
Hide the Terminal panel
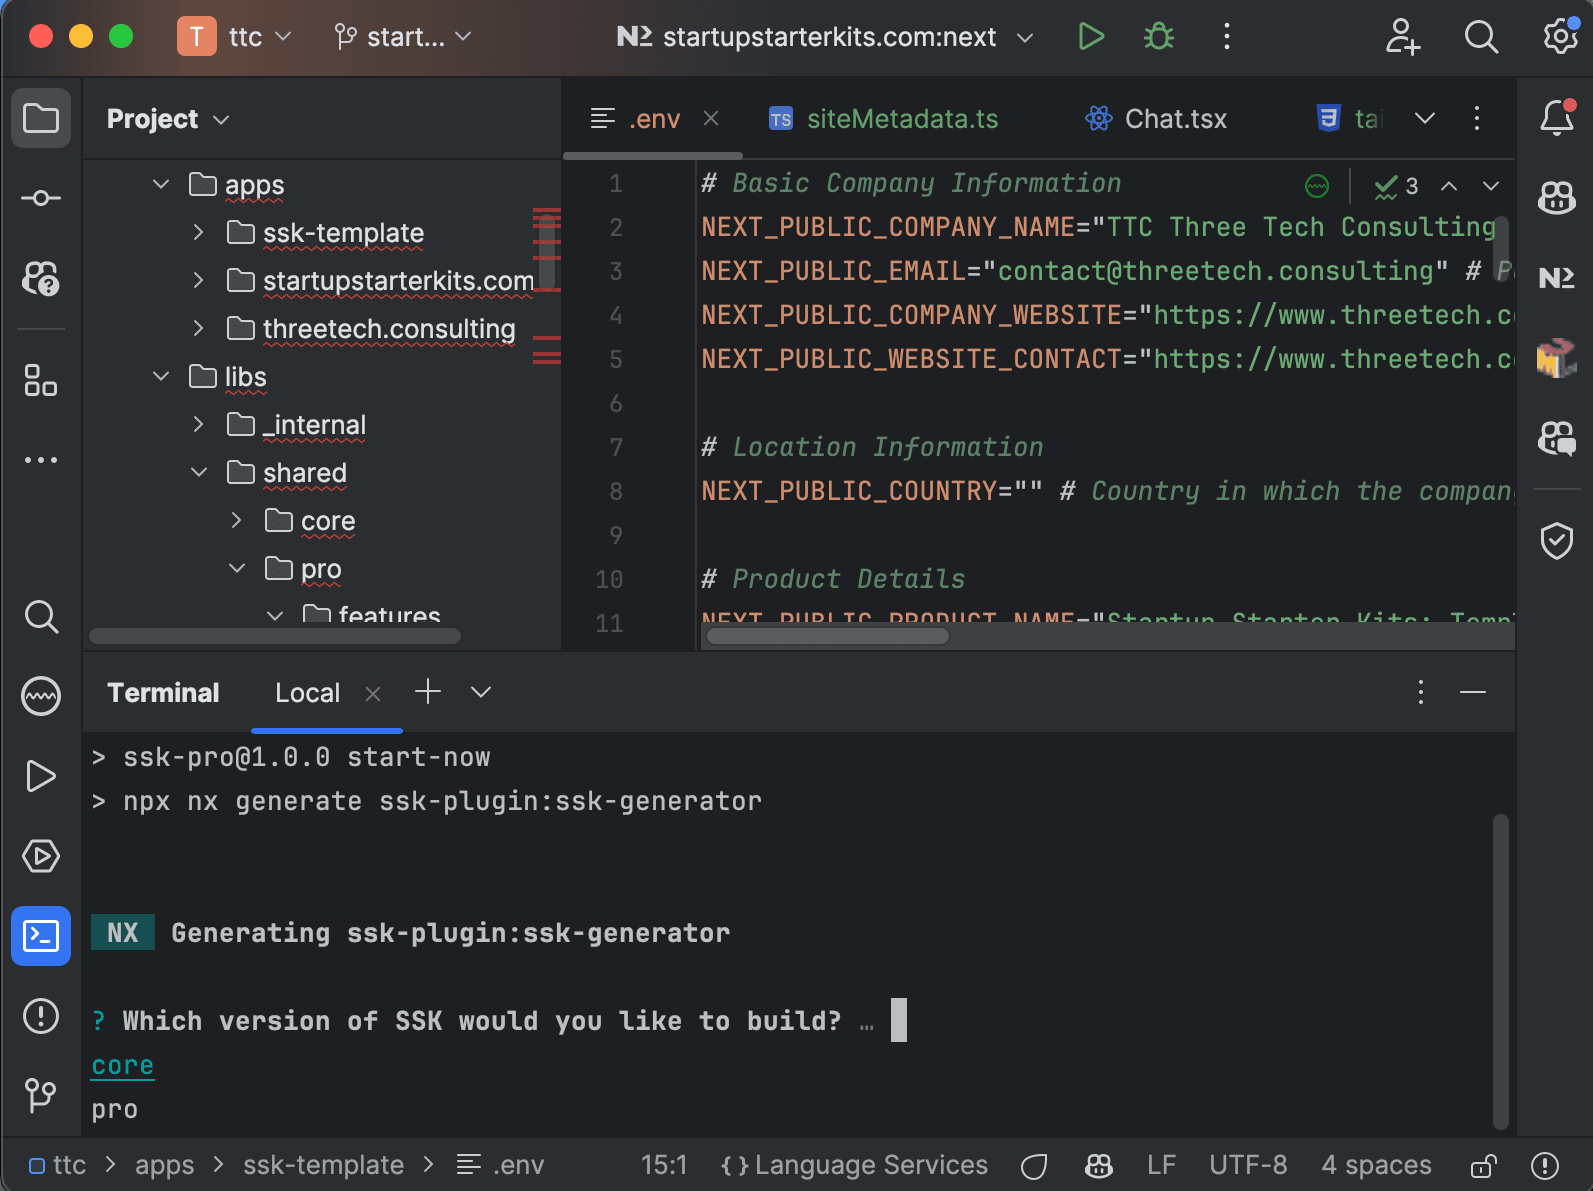pyautogui.click(x=1473, y=692)
